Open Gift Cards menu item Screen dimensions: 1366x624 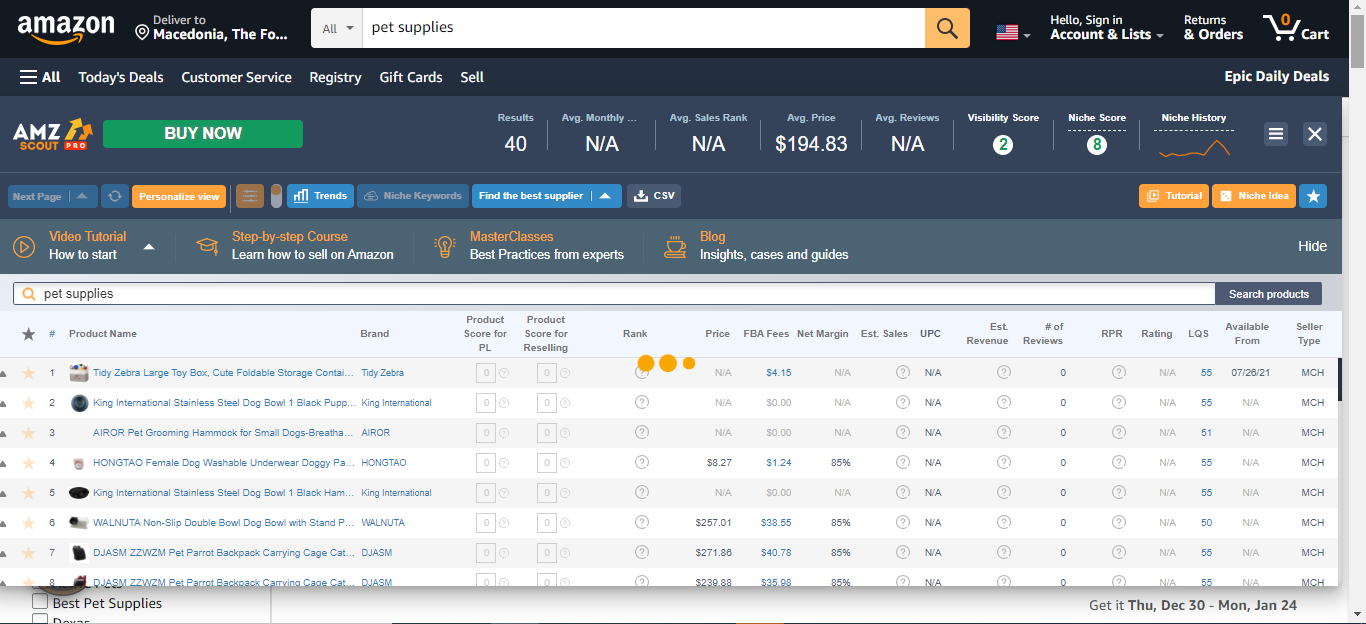(411, 77)
